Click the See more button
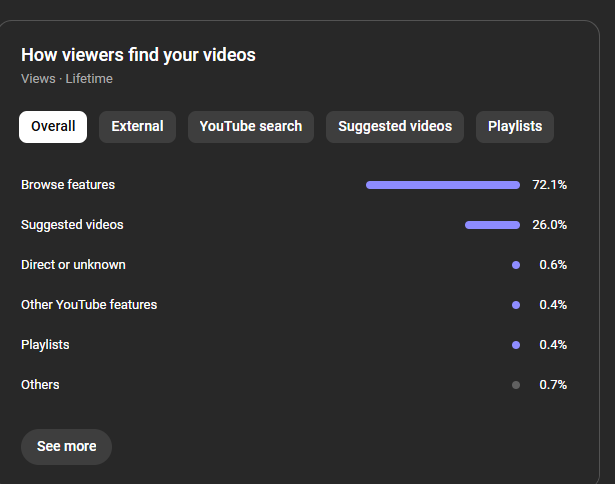This screenshot has width=615, height=484. pyautogui.click(x=66, y=447)
